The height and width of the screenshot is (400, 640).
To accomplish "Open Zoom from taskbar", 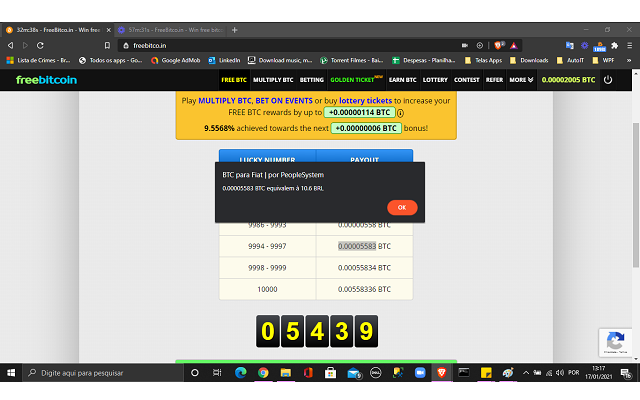I will click(420, 373).
